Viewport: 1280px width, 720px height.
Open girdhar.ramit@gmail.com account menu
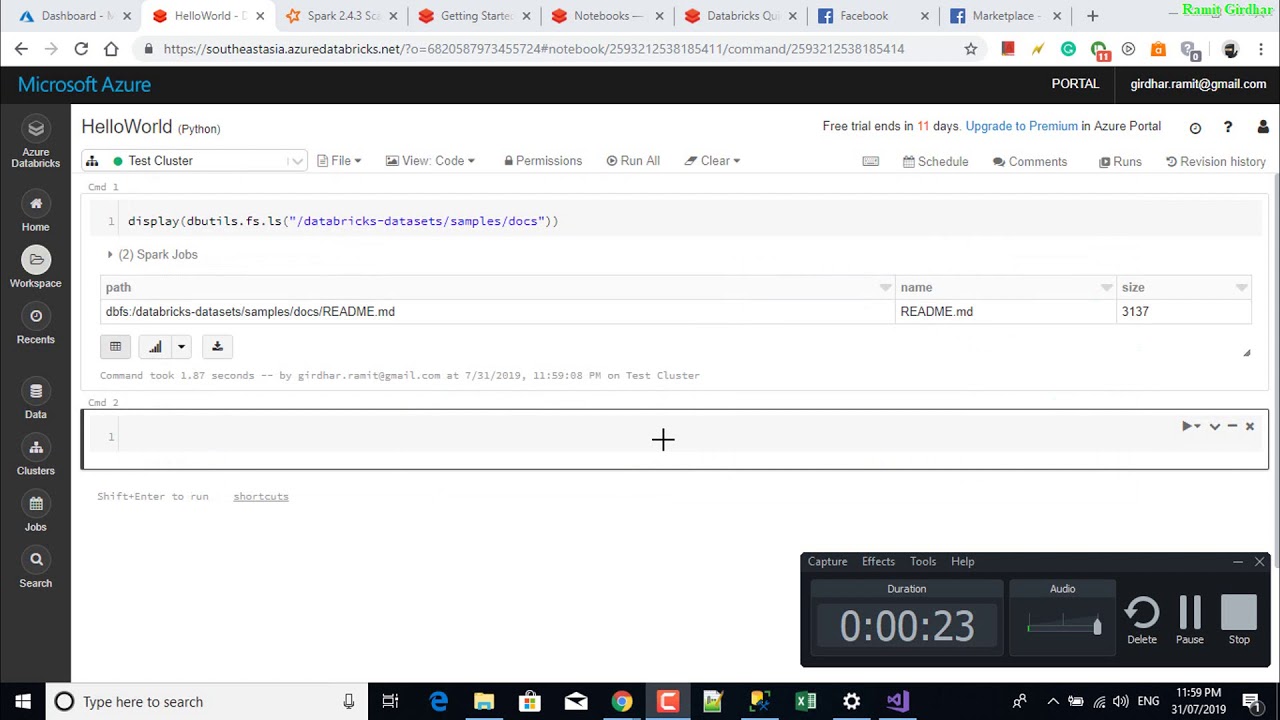(1198, 84)
